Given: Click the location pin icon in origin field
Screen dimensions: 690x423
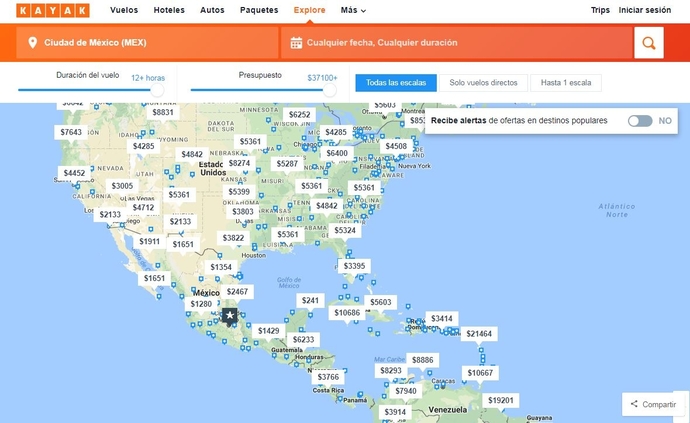Looking at the screenshot, I should 33,43.
